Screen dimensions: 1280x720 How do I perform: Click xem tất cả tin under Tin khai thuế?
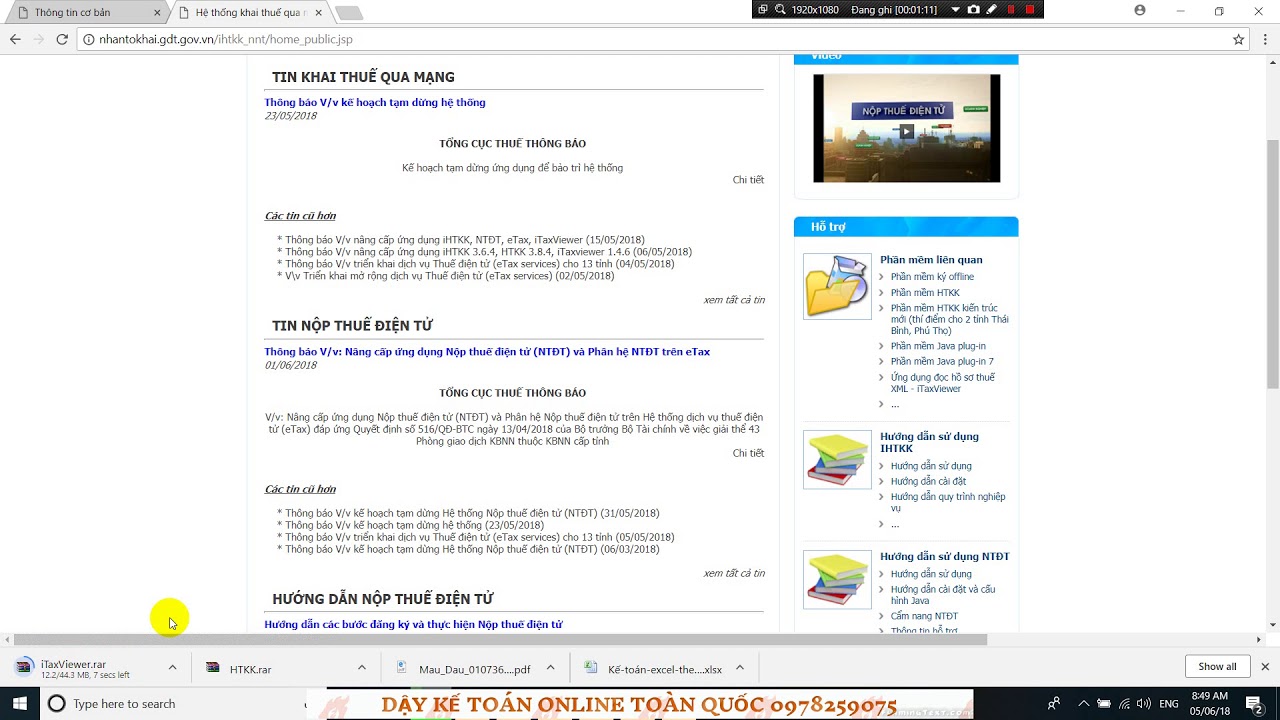[734, 300]
